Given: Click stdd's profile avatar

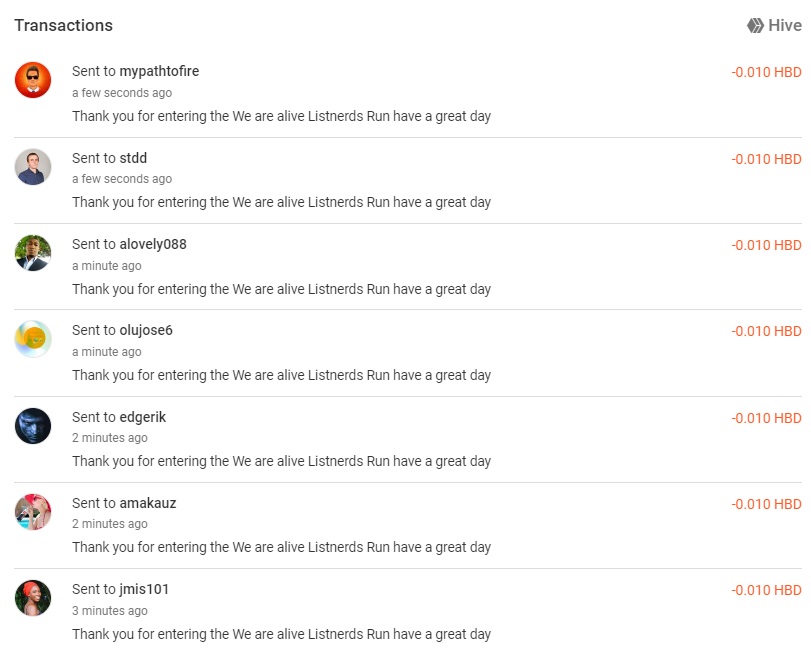Looking at the screenshot, I should point(33,166).
